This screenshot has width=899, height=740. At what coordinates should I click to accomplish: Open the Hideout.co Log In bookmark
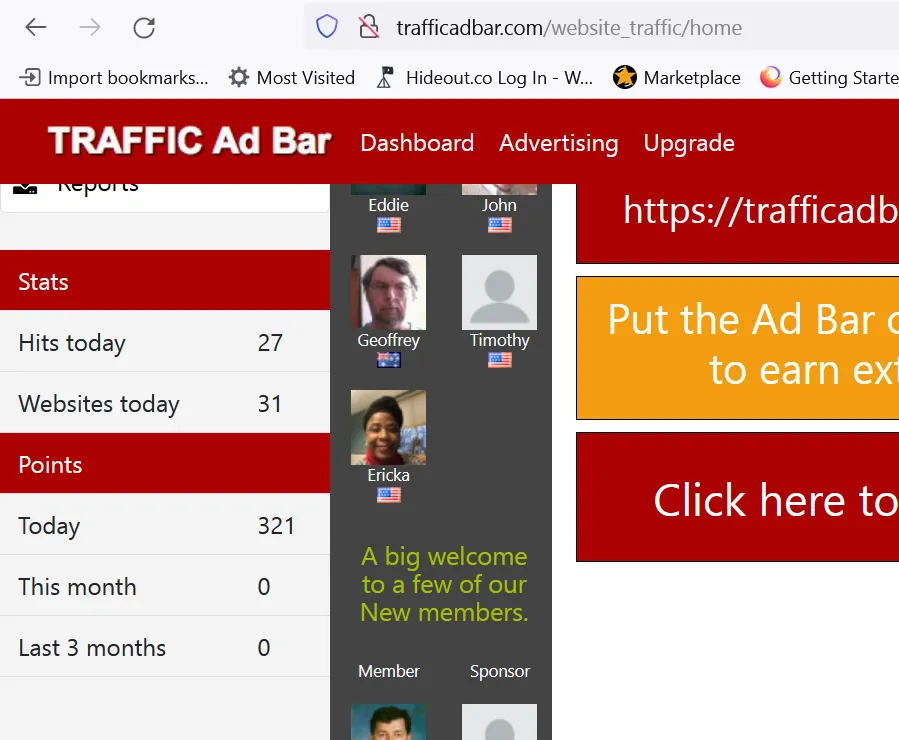coord(484,77)
